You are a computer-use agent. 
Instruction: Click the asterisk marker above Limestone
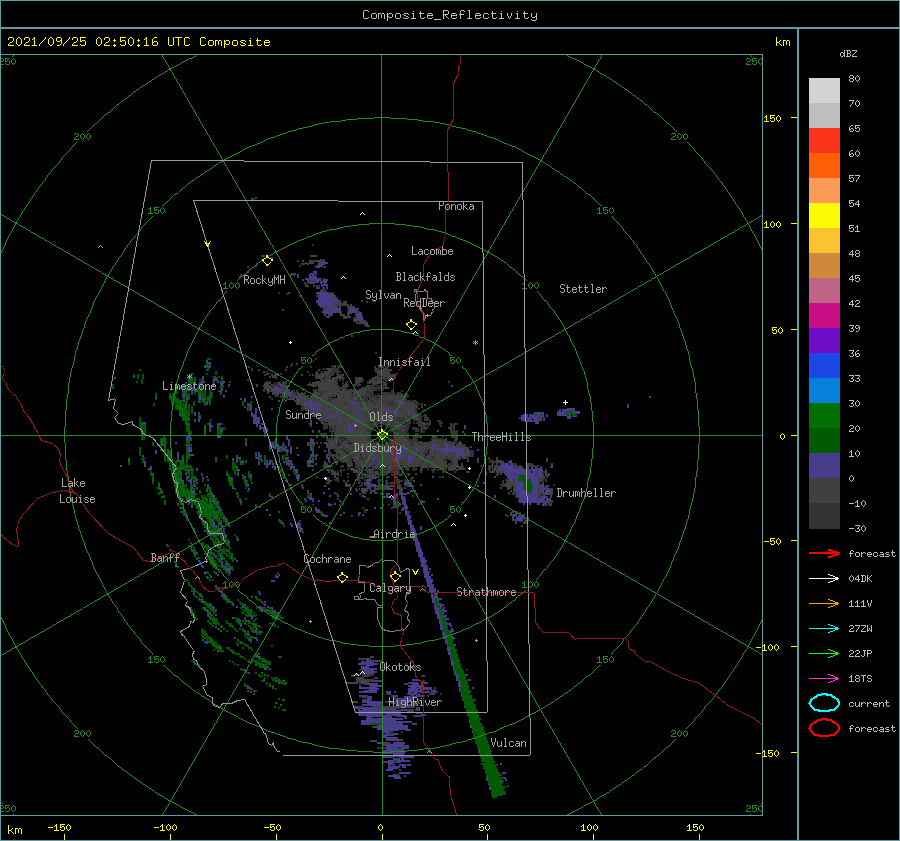189,377
